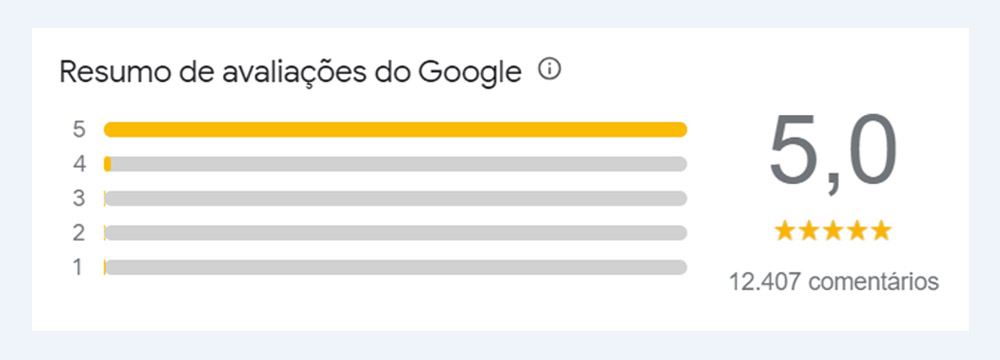This screenshot has width=1000, height=360.
Task: Click the row label number 2
Action: (x=78, y=233)
